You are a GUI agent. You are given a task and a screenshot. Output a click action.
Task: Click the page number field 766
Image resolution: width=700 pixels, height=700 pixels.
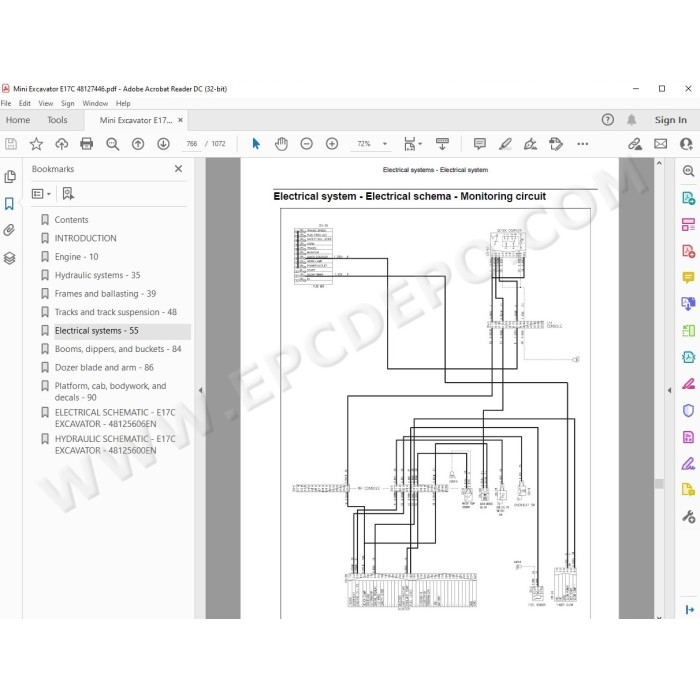[x=192, y=144]
